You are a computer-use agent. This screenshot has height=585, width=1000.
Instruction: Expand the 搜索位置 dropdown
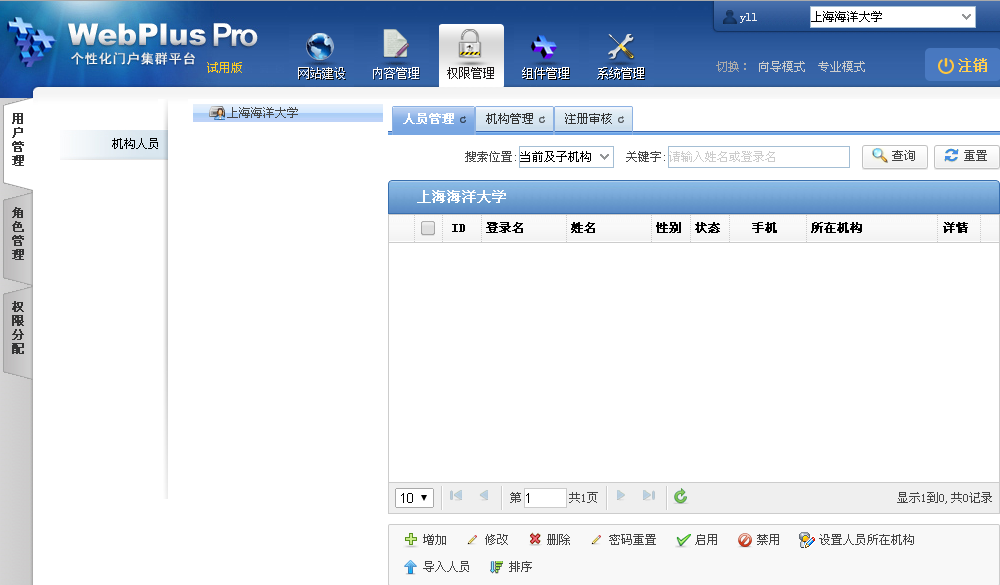(x=566, y=157)
